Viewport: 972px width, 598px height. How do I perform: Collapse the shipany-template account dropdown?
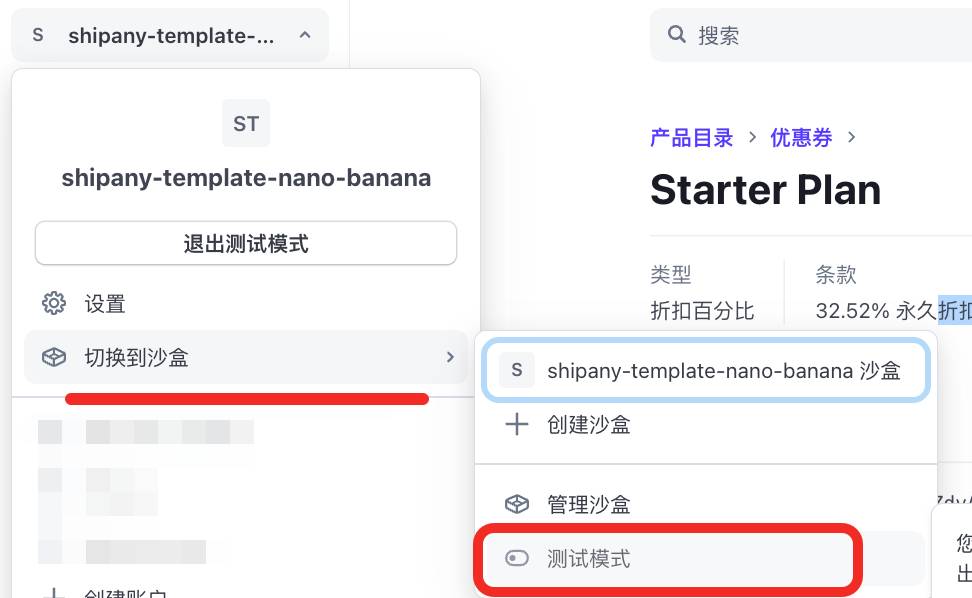click(305, 36)
